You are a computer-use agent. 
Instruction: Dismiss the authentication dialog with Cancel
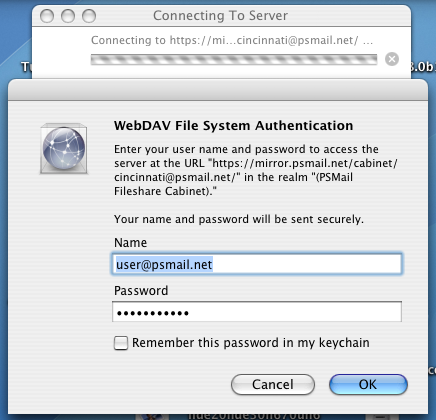pos(273,384)
